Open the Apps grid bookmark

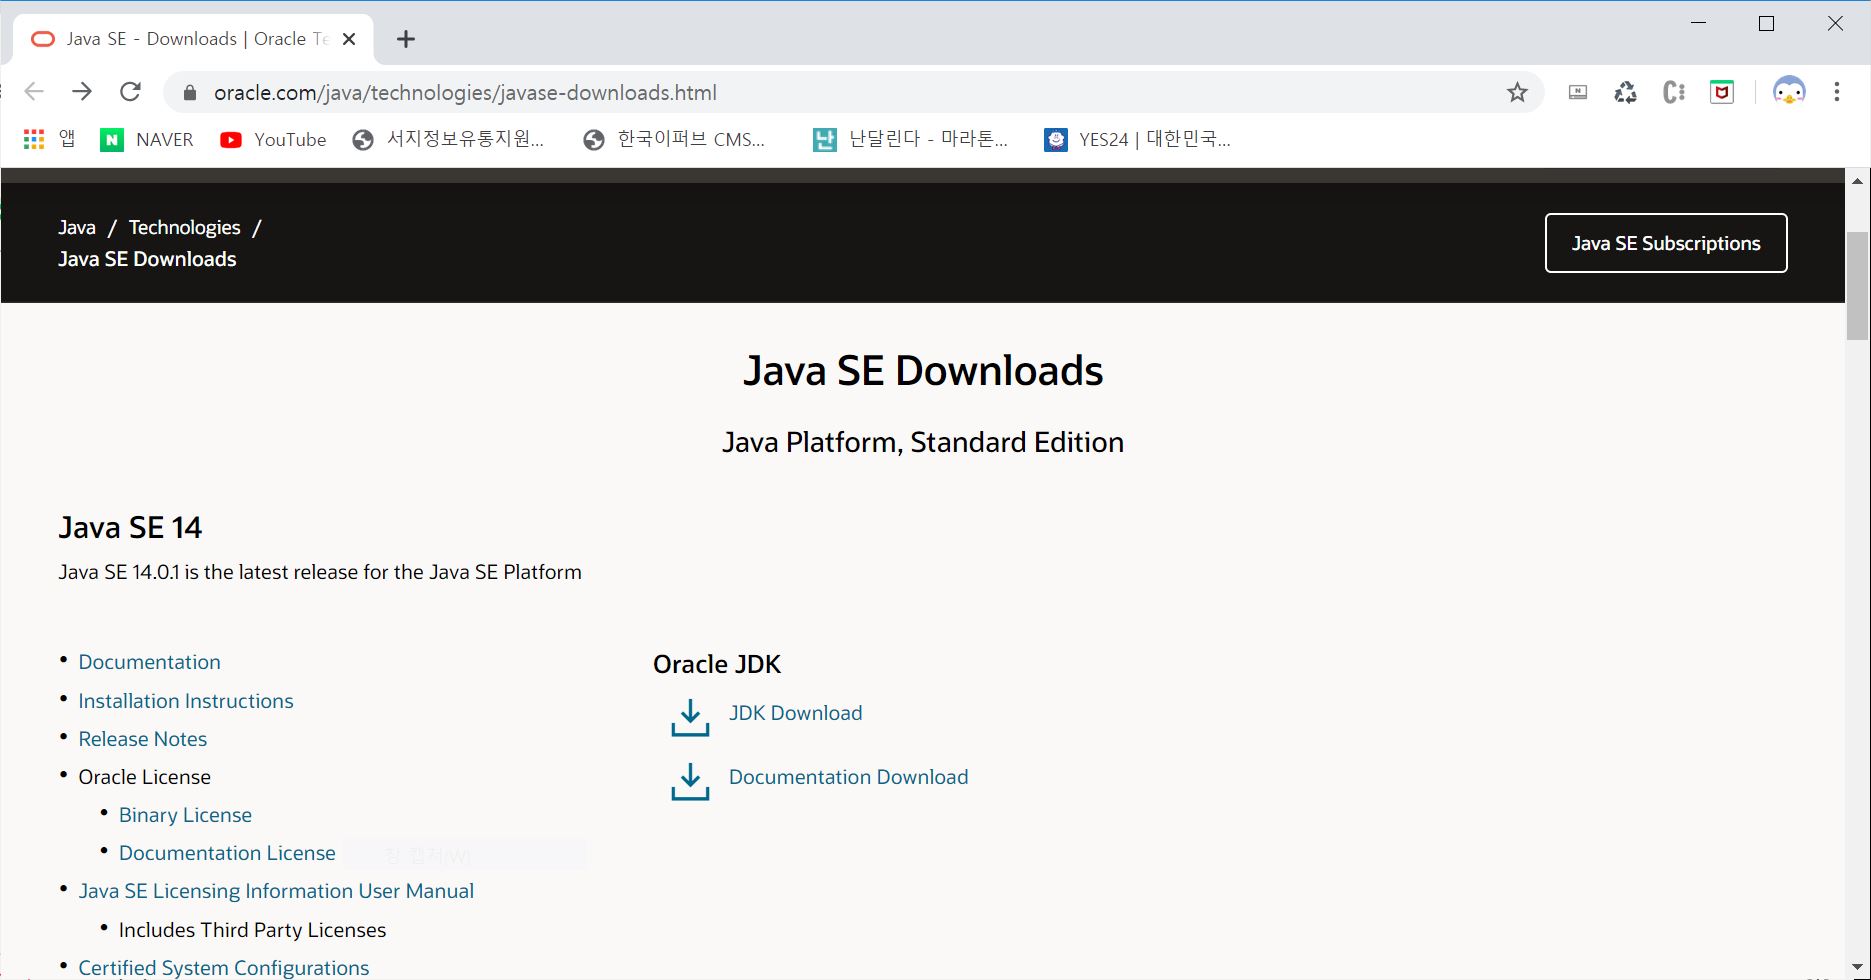(50, 139)
